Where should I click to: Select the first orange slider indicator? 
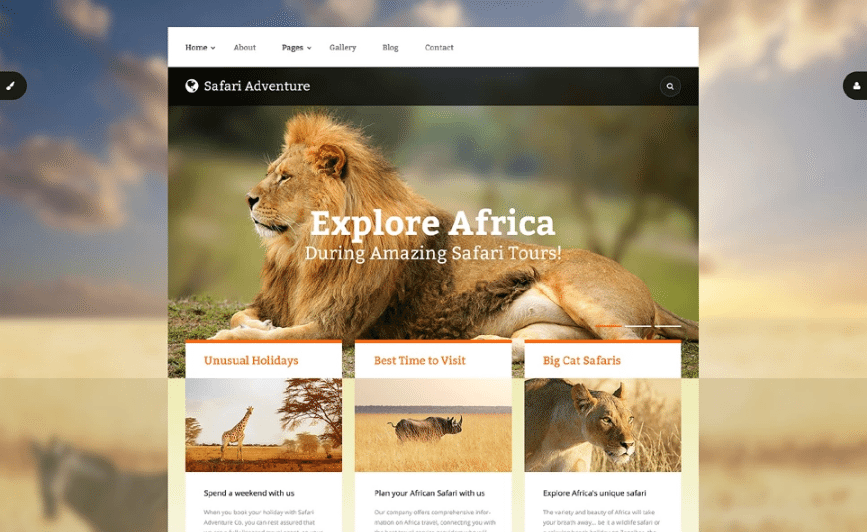[609, 326]
